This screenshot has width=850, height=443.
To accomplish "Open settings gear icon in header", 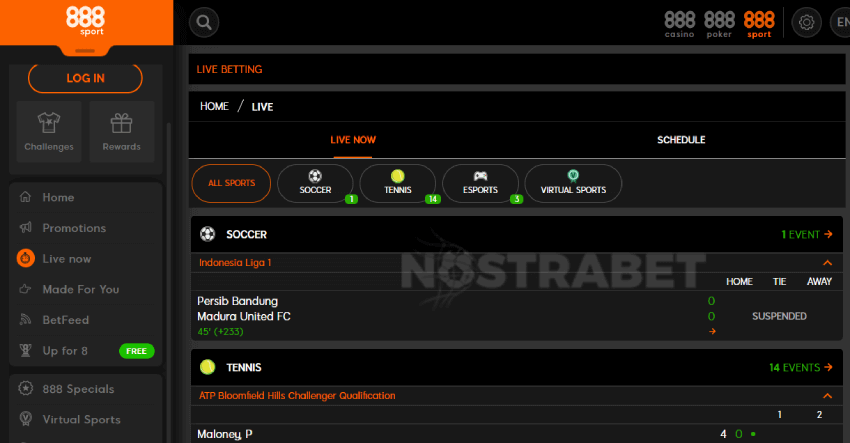I will [x=806, y=22].
